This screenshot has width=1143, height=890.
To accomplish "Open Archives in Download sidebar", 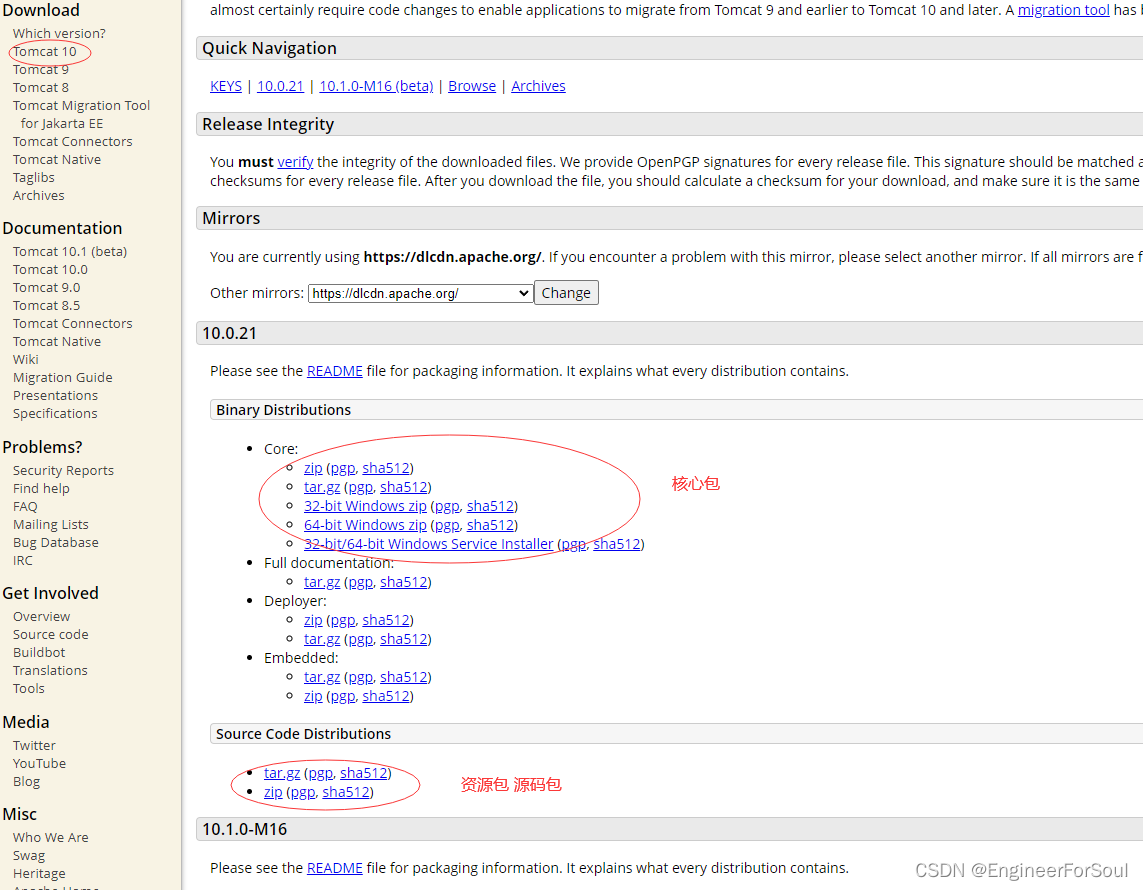I will 39,195.
